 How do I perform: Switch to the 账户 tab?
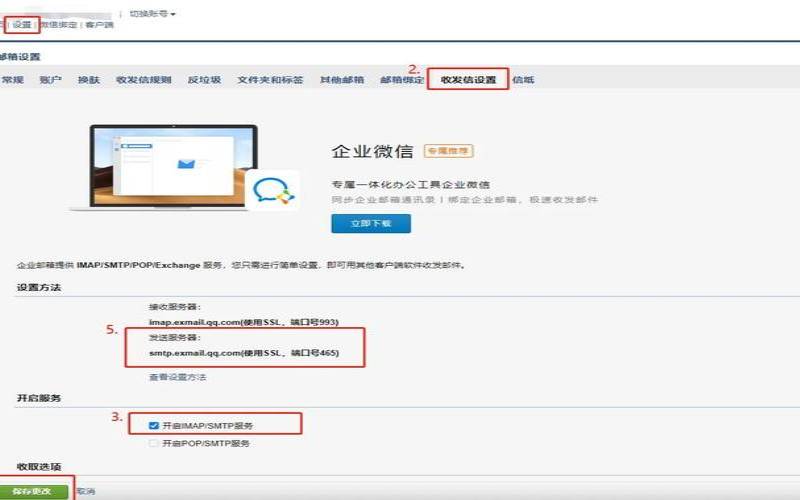click(x=51, y=80)
